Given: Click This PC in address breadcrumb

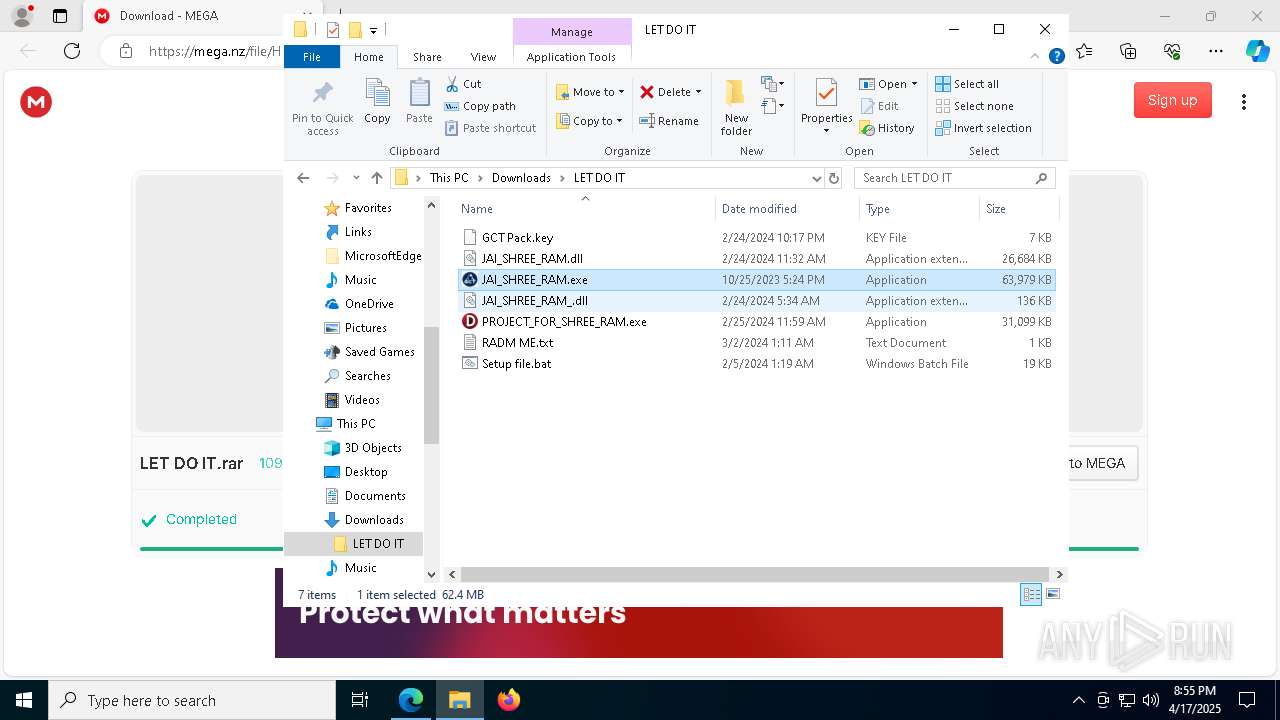Looking at the screenshot, I should click(x=449, y=178).
